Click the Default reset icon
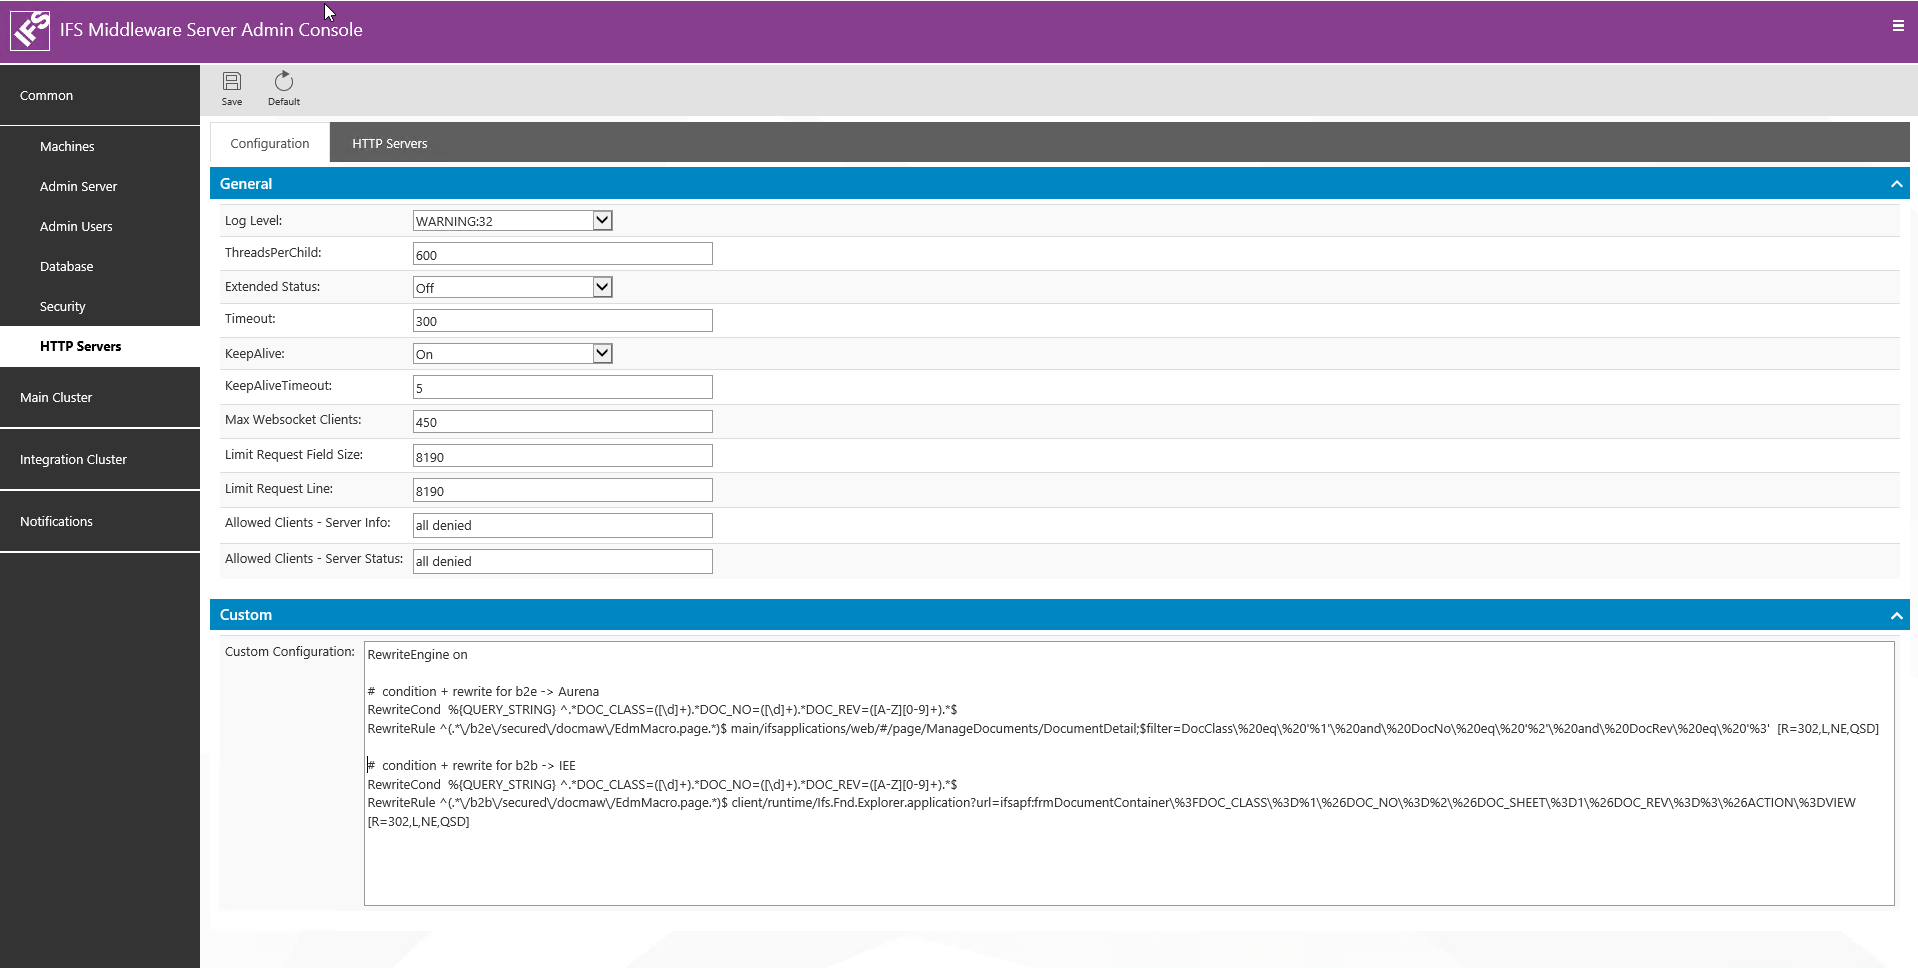1918x968 pixels. click(284, 88)
